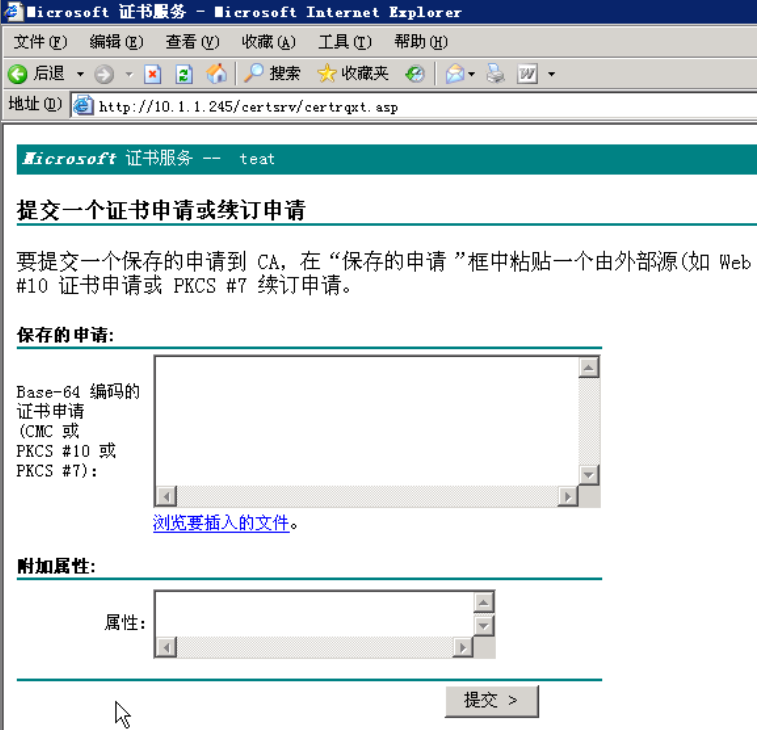Open the Mail dropdown arrow
The height and width of the screenshot is (730, 757).
472,74
